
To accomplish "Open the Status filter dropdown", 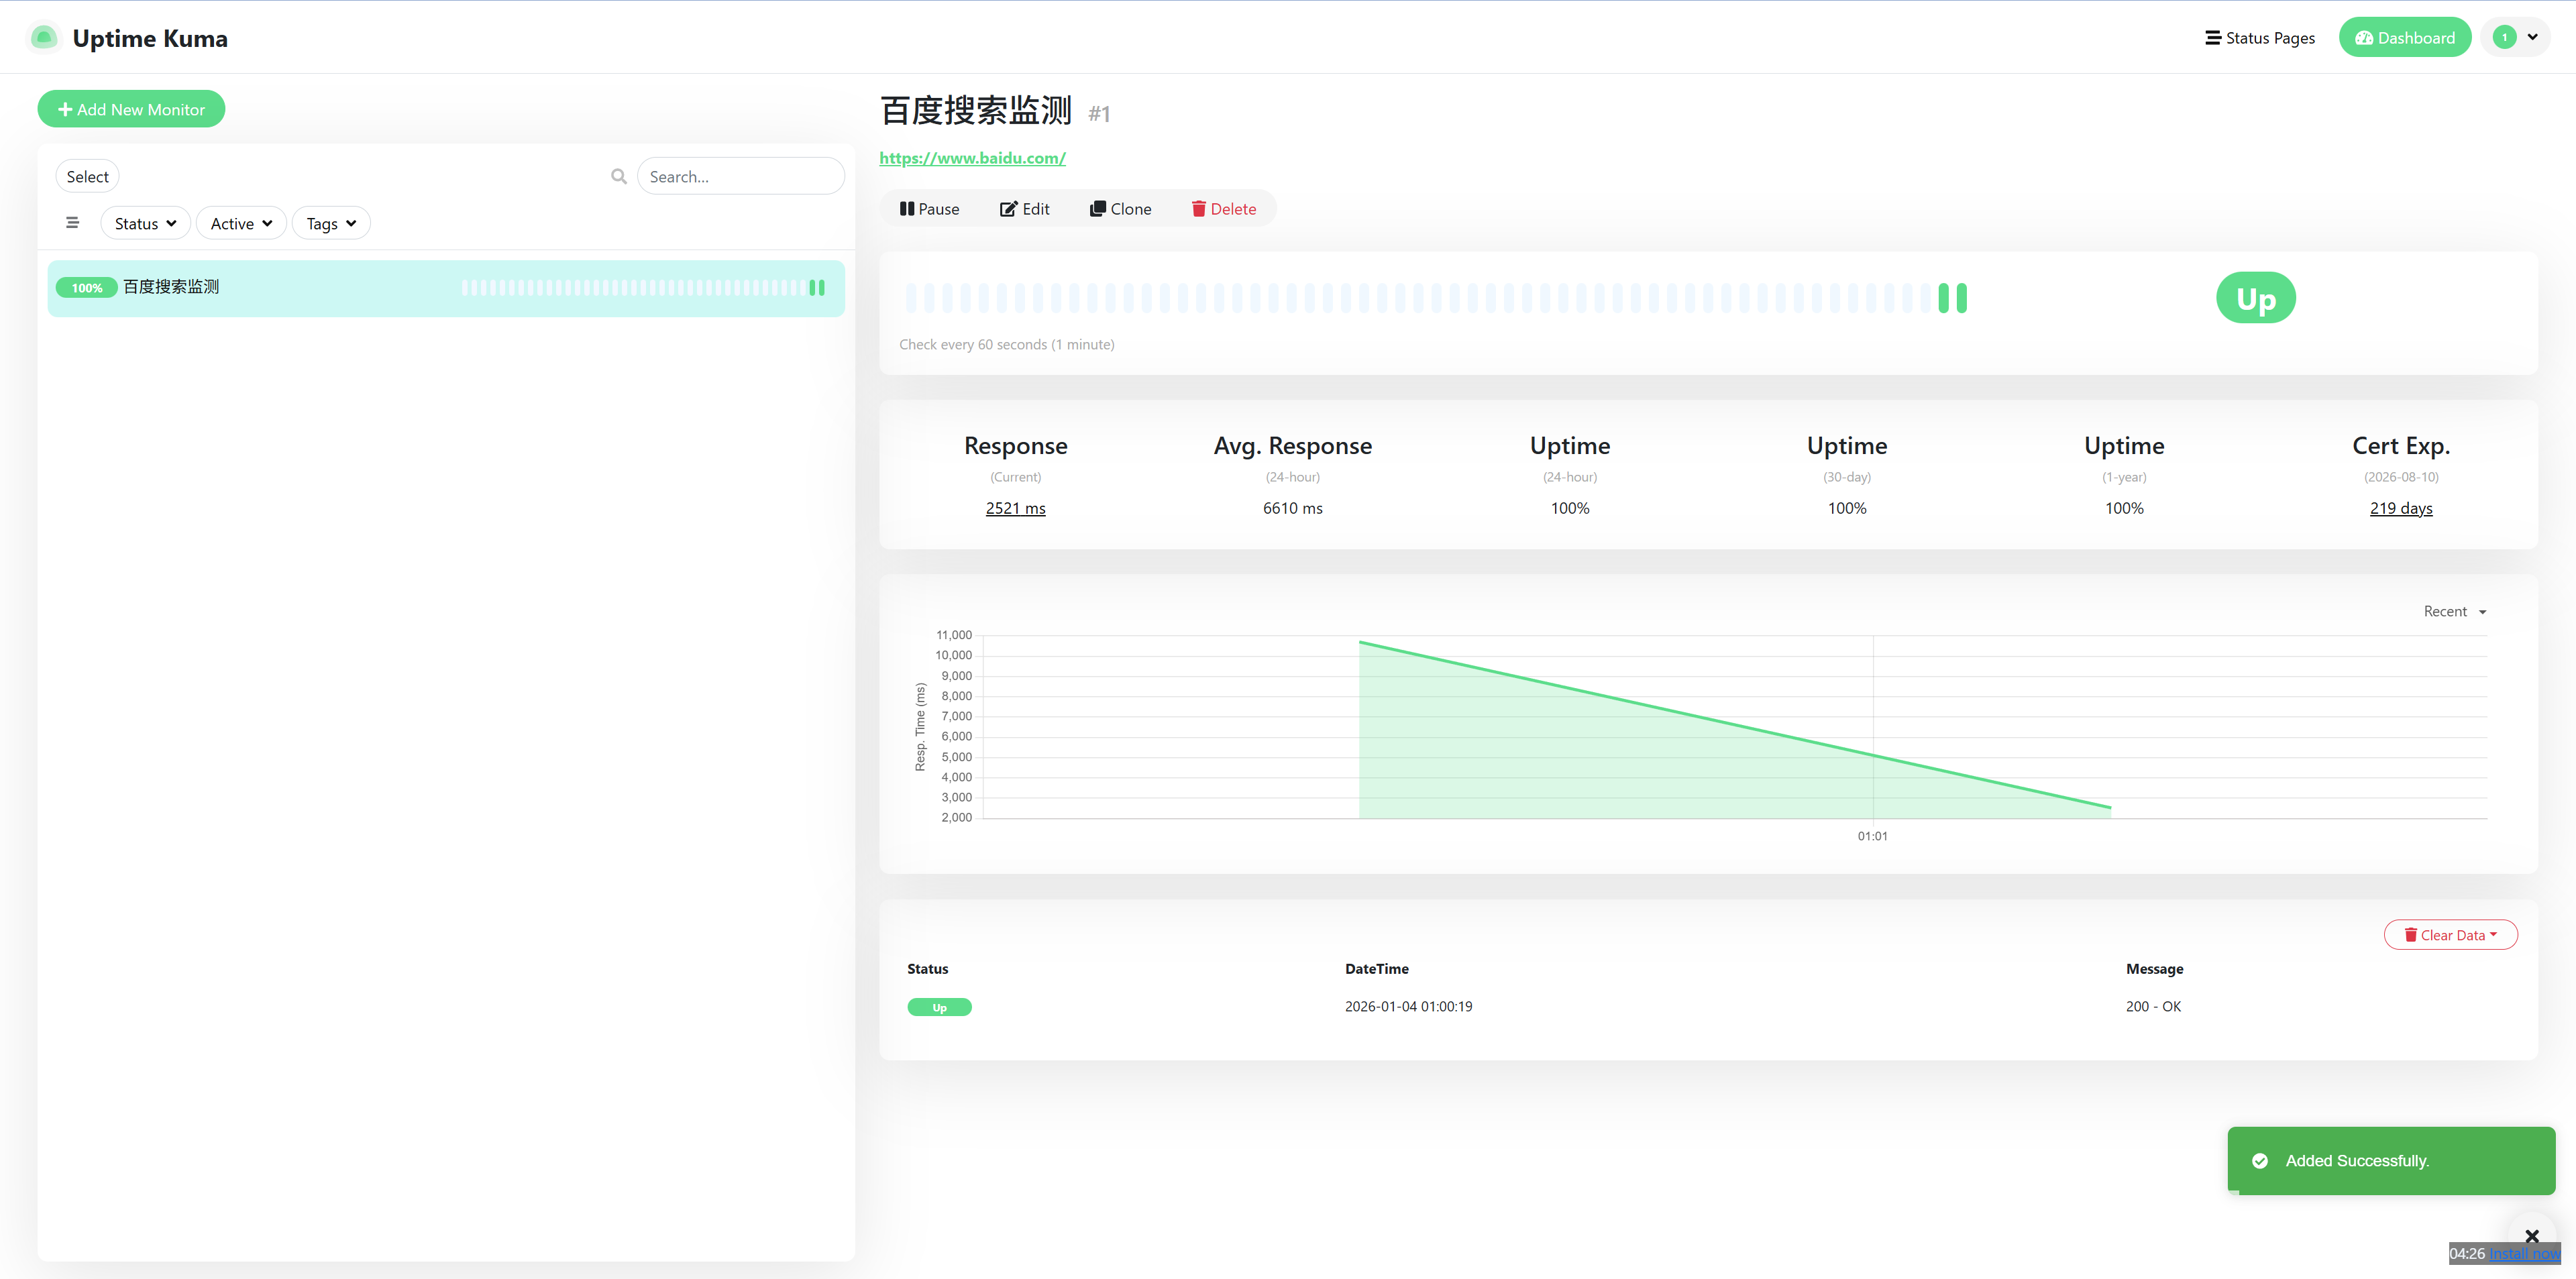I will coord(145,223).
